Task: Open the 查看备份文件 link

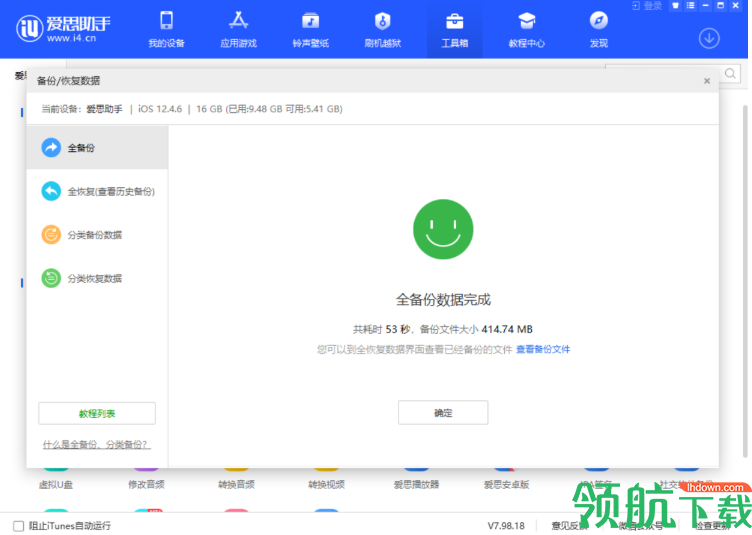Action: coord(543,349)
